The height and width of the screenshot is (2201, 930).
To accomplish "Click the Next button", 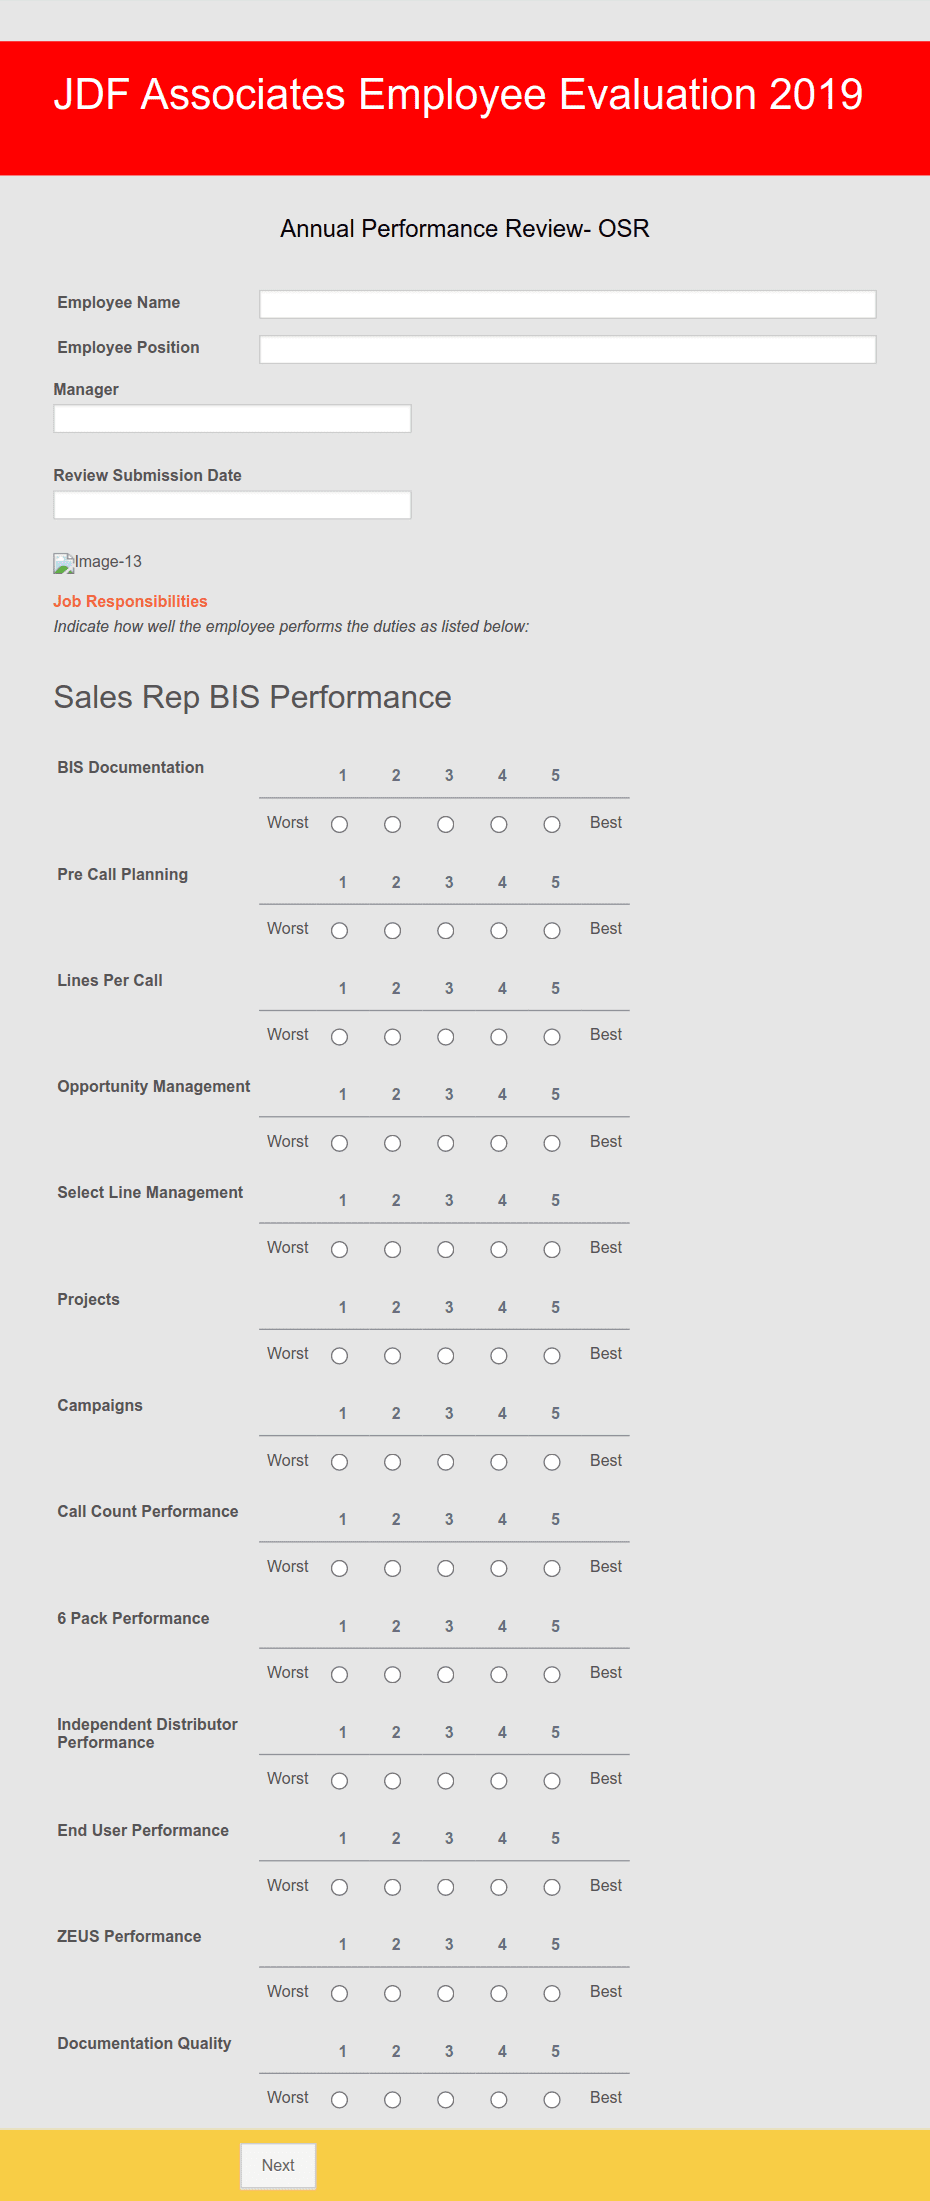I will [278, 2165].
